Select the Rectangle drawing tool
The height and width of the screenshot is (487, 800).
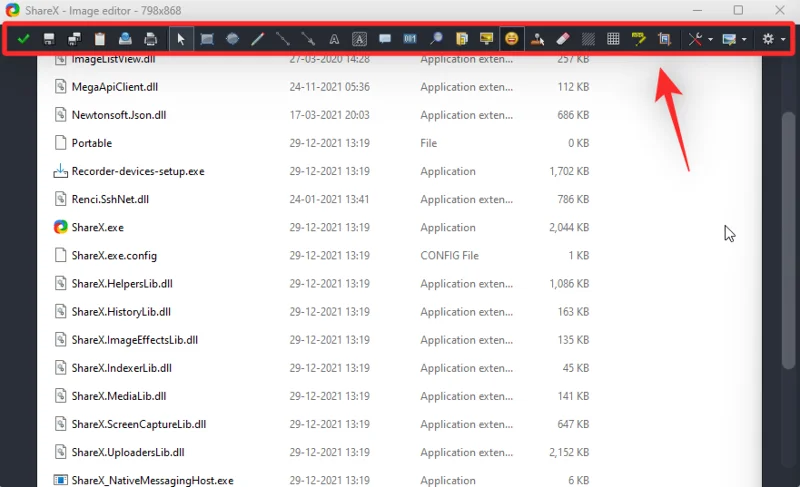207,39
